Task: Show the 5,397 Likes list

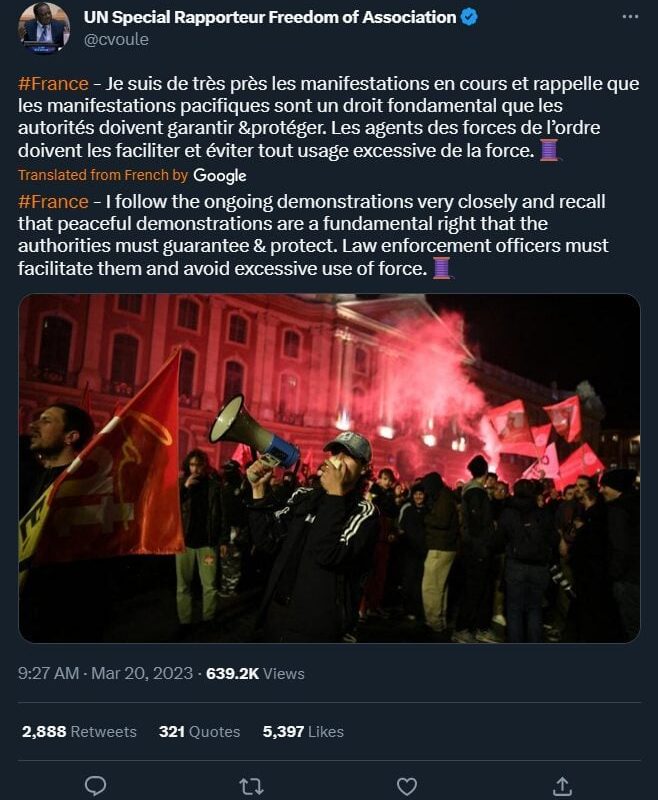Action: pyautogui.click(x=303, y=732)
